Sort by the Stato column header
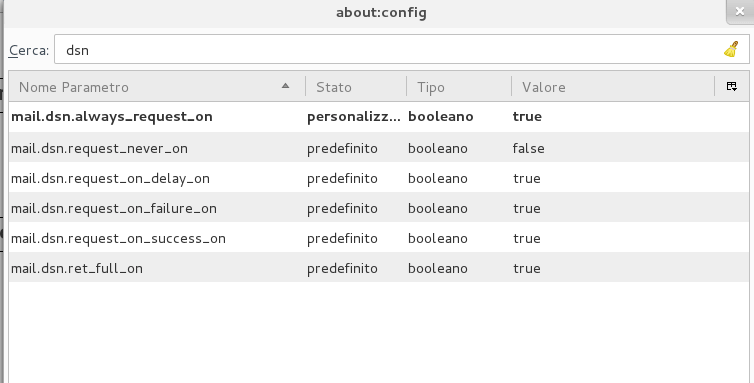 pyautogui.click(x=356, y=87)
